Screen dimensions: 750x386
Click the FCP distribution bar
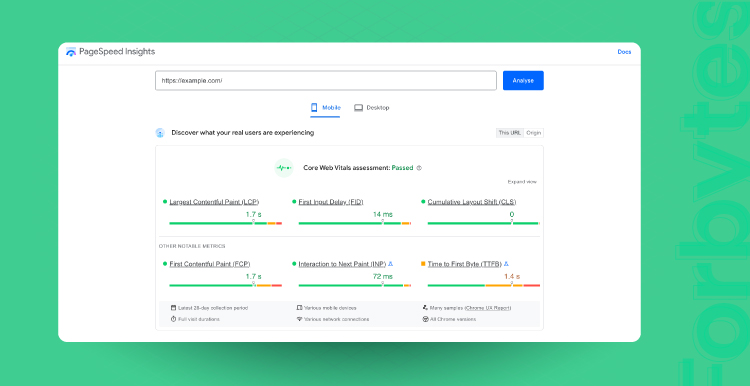click(x=225, y=286)
